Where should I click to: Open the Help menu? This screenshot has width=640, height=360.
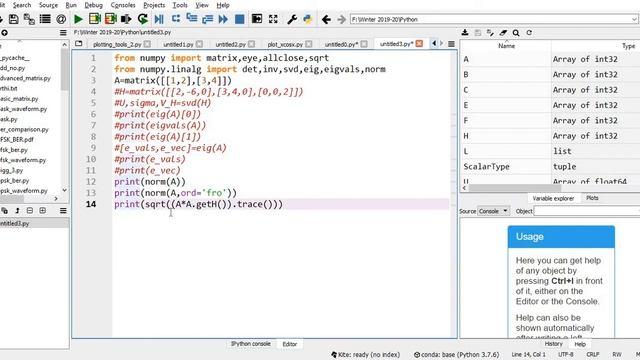coord(223,5)
